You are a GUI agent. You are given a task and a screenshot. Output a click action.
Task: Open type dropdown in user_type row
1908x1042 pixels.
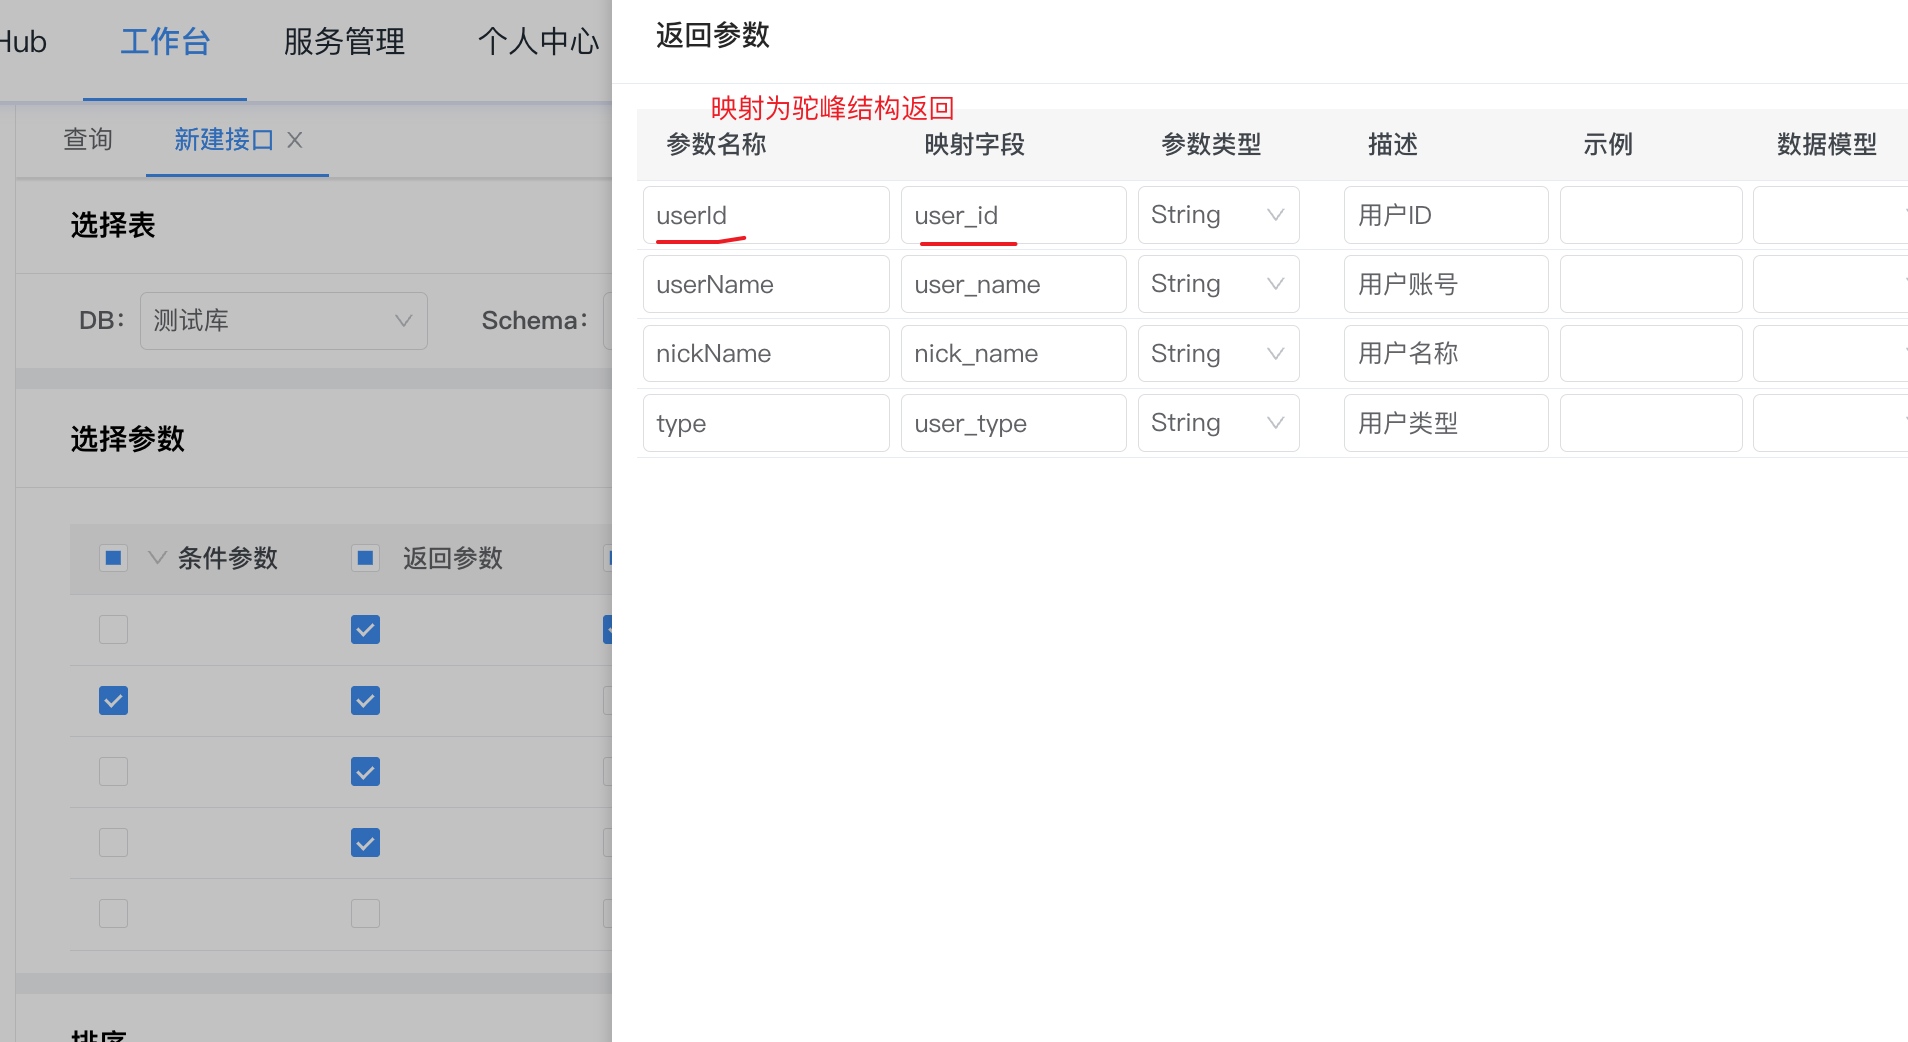1218,423
